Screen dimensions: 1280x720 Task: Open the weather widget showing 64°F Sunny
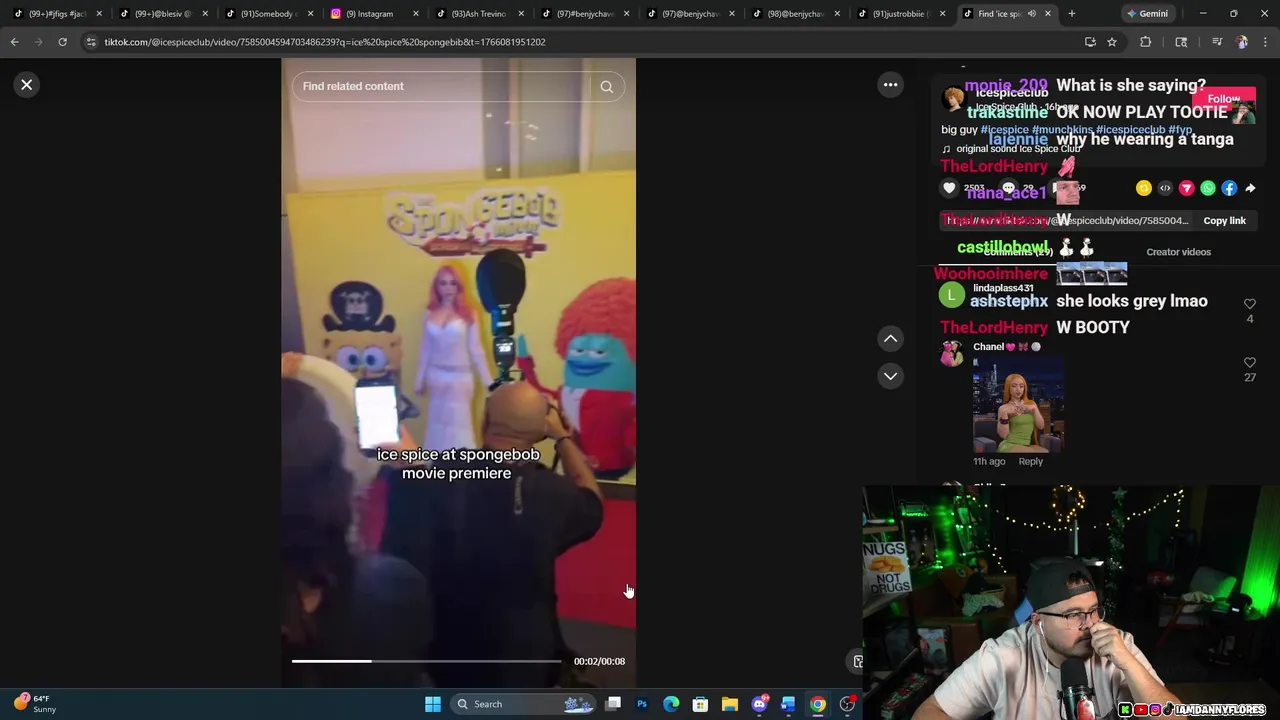click(x=35, y=704)
